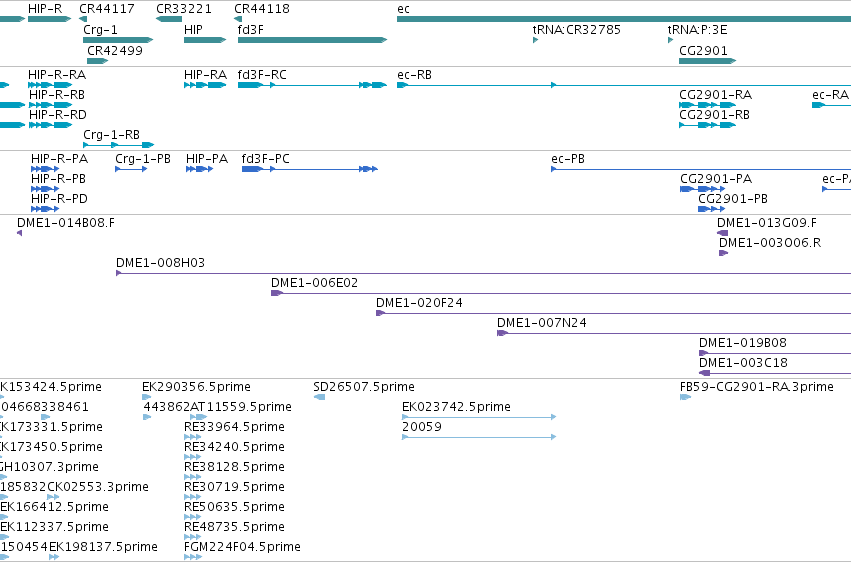
Task: Open the HIP-R-RA transcript
Action: coord(50,85)
